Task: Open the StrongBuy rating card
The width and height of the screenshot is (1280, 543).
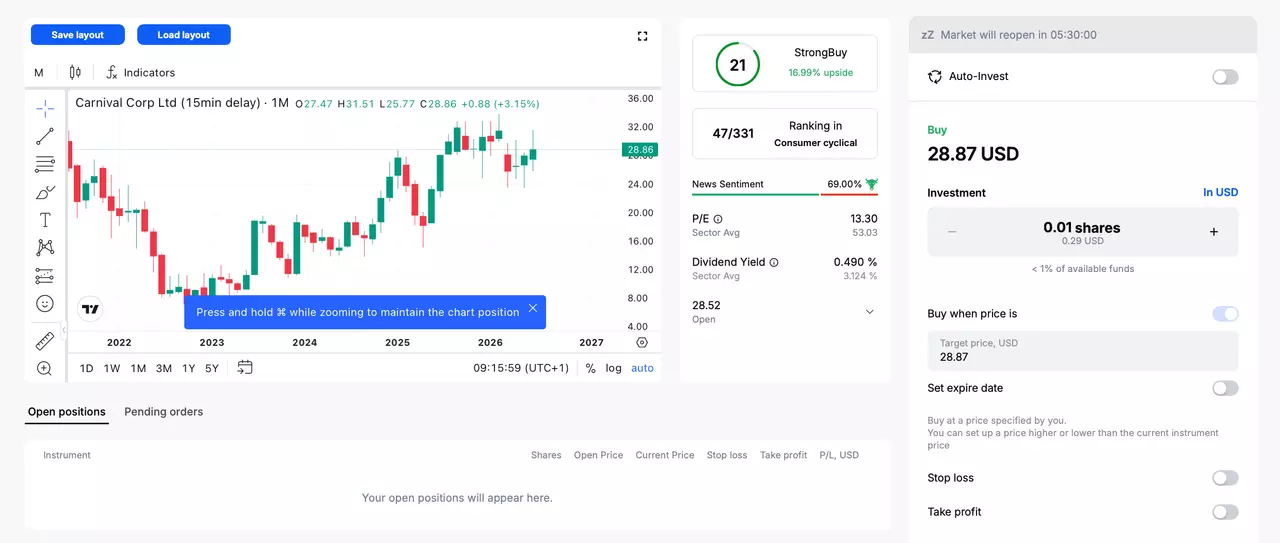Action: pyautogui.click(x=785, y=65)
